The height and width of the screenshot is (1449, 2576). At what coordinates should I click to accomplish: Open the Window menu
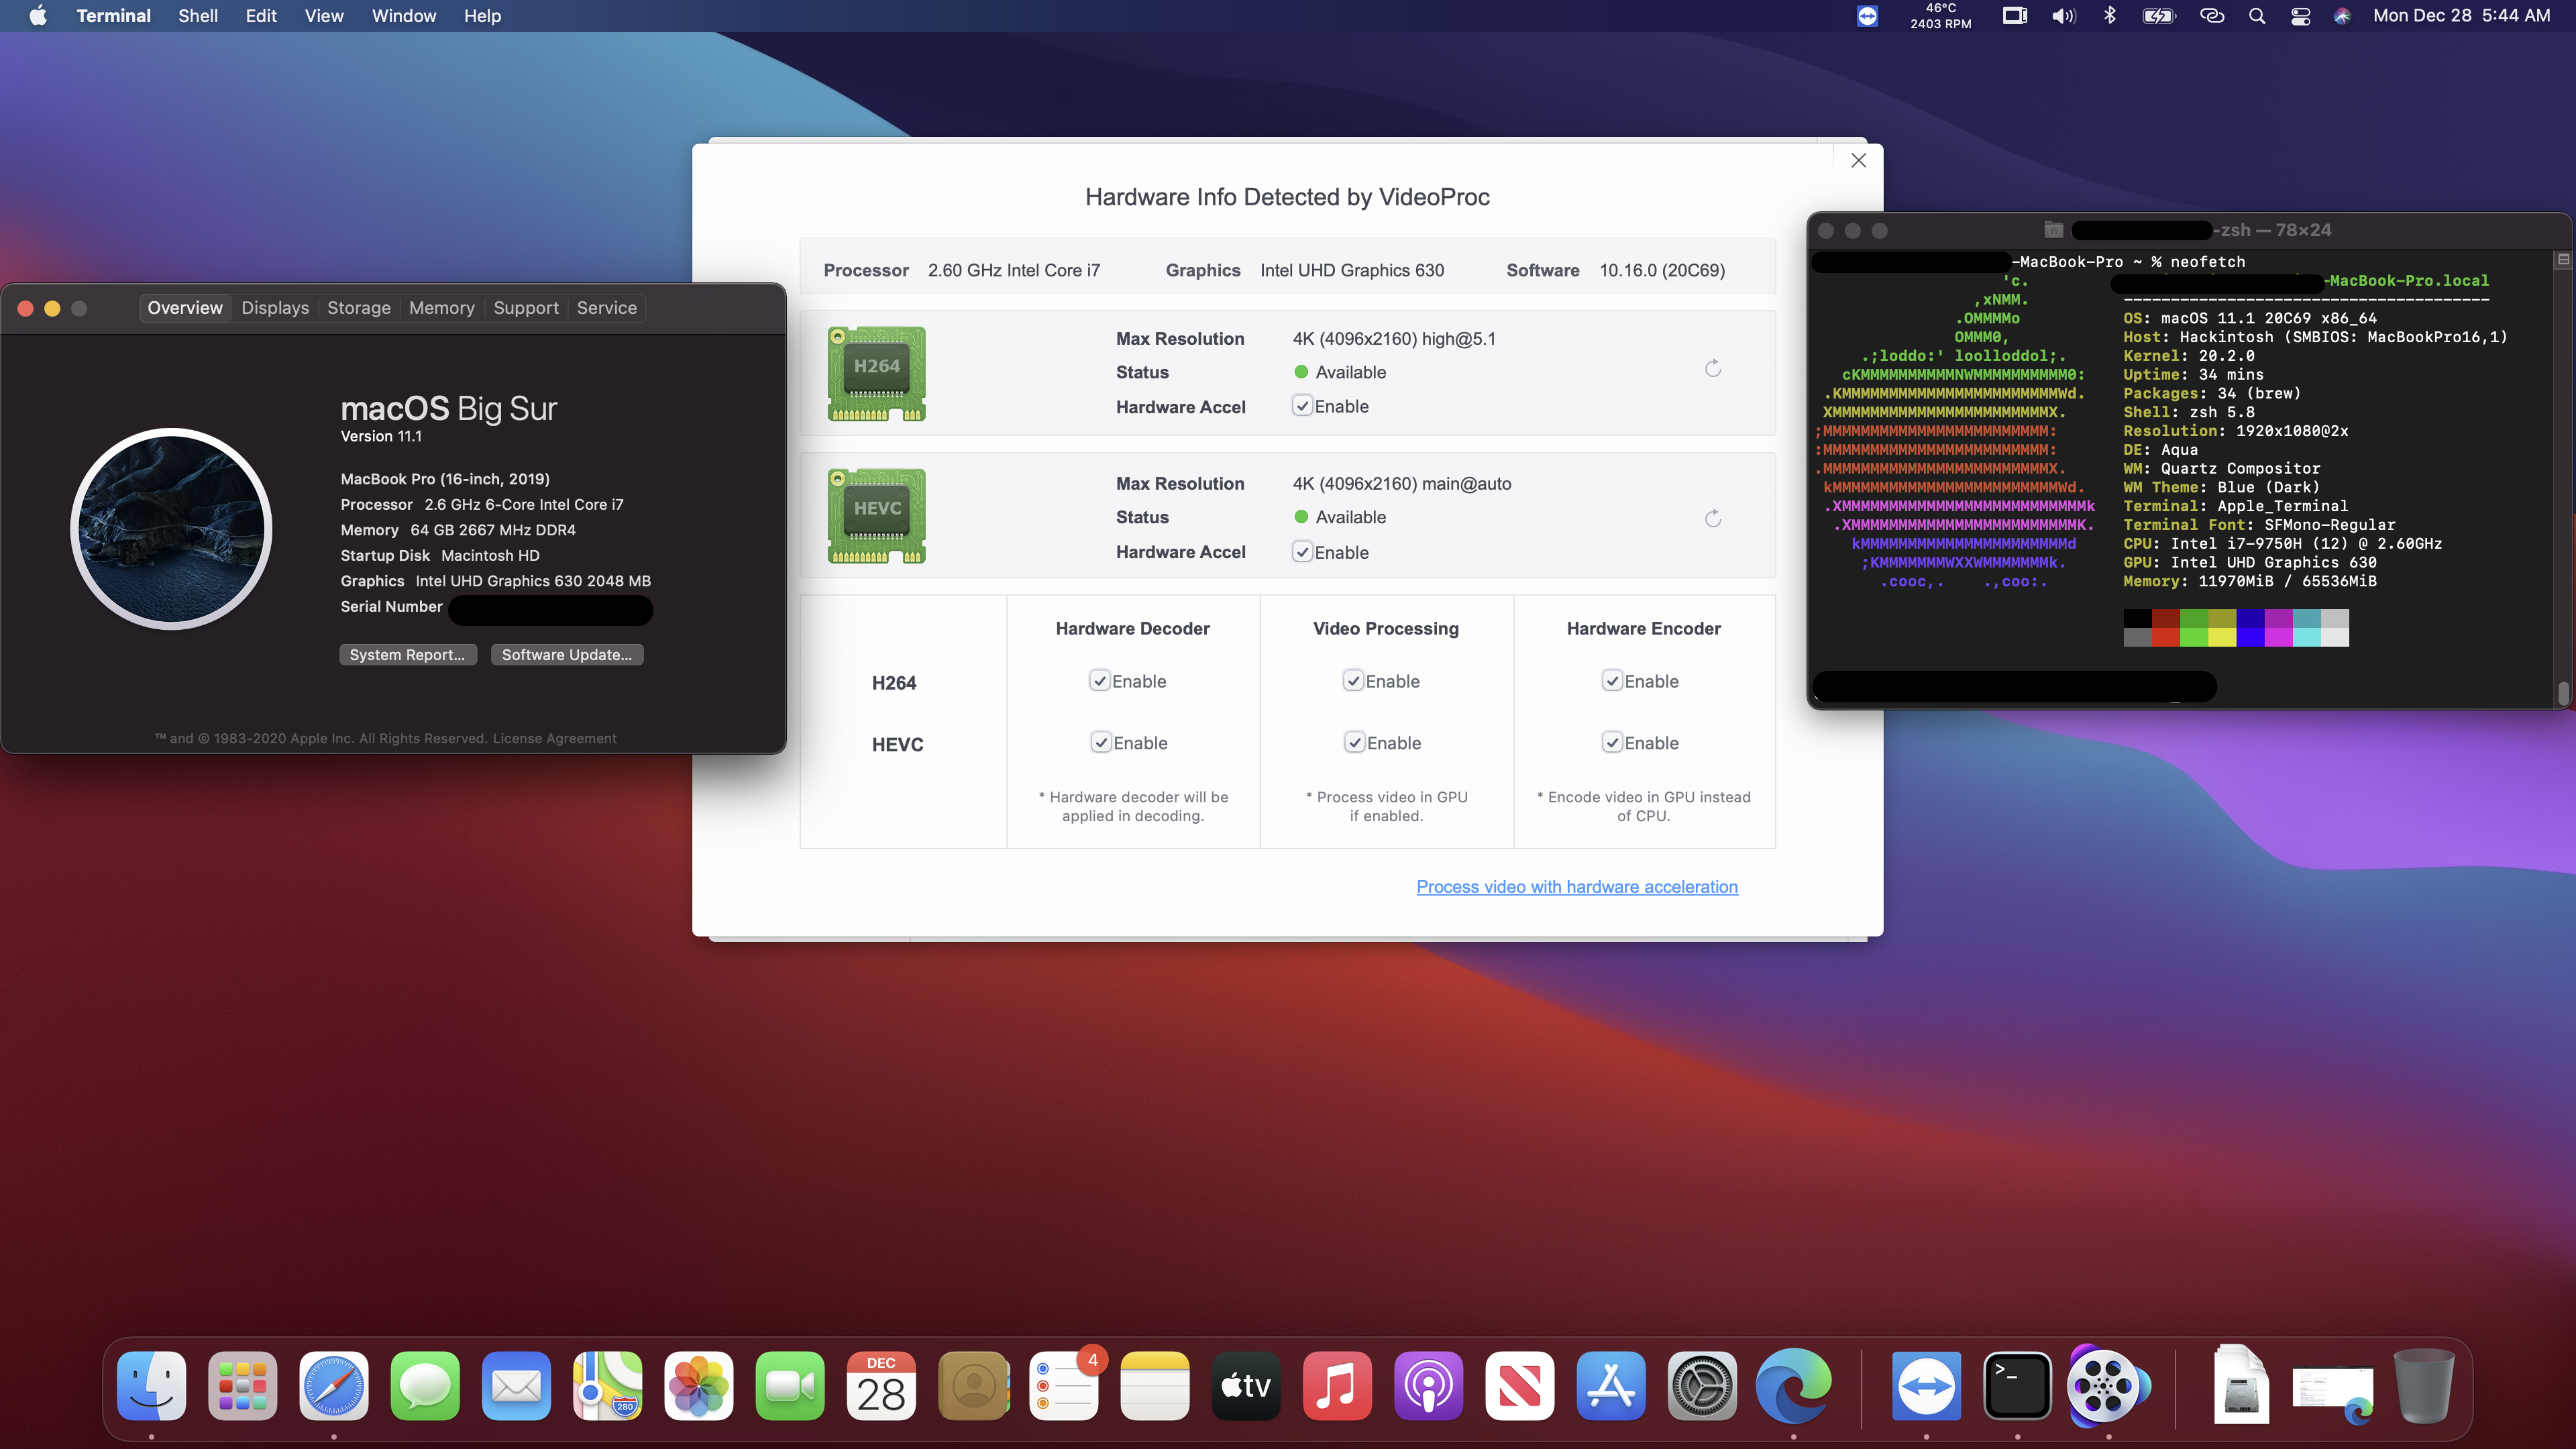point(403,16)
